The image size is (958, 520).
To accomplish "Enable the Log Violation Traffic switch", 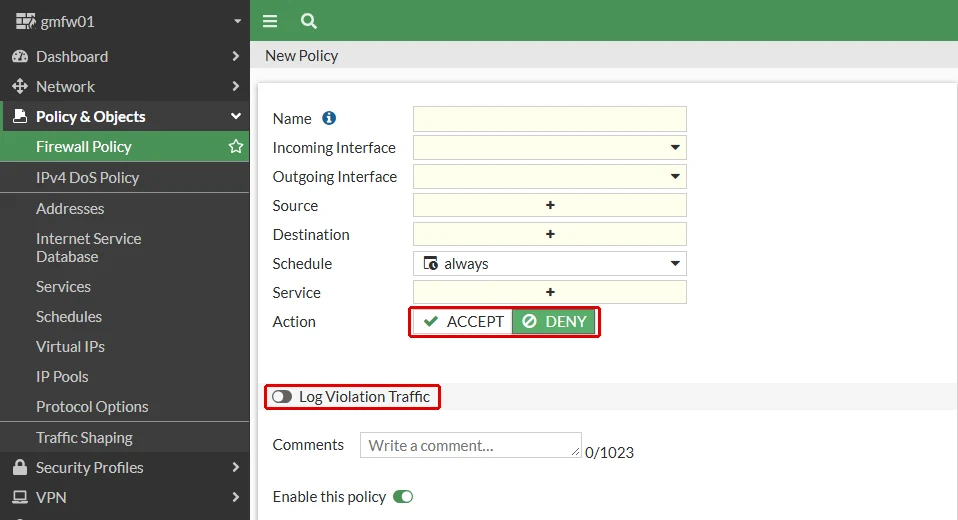I will 282,397.
